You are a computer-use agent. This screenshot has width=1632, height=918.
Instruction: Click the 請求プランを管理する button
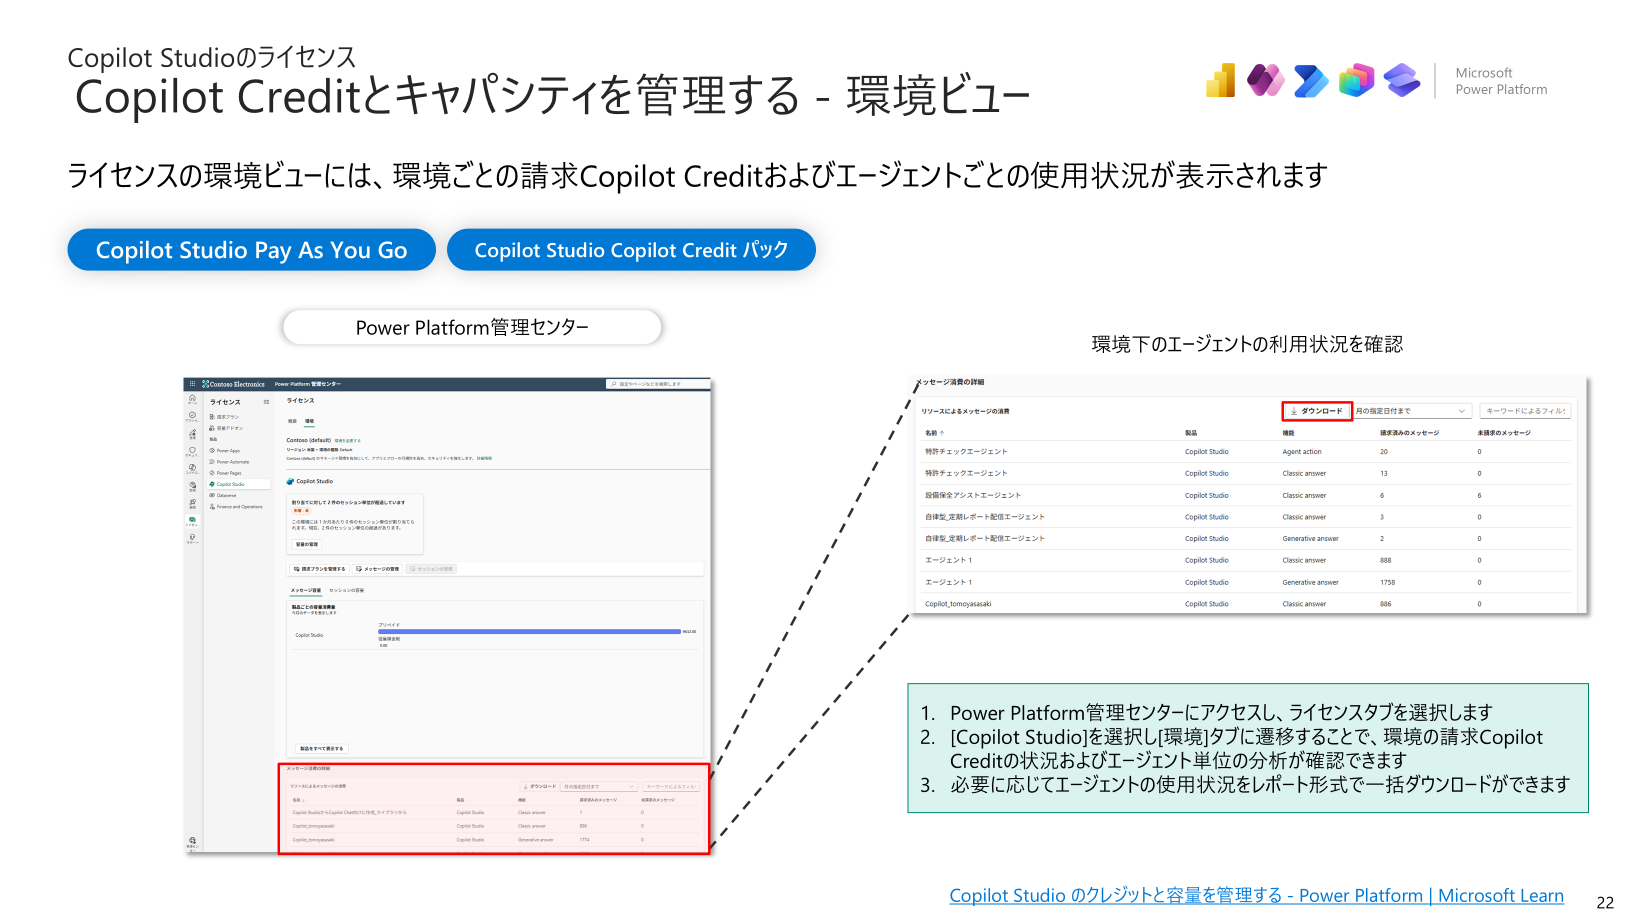[319, 569]
